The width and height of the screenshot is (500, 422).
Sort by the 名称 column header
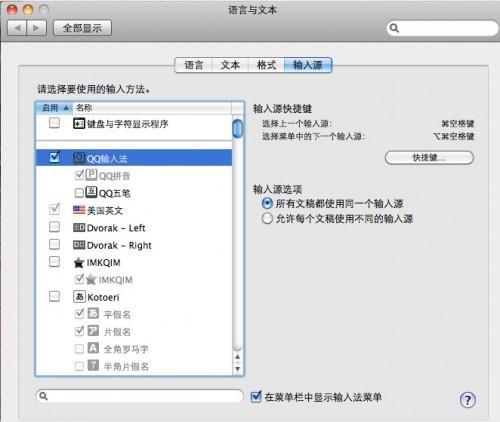pyautogui.click(x=152, y=108)
